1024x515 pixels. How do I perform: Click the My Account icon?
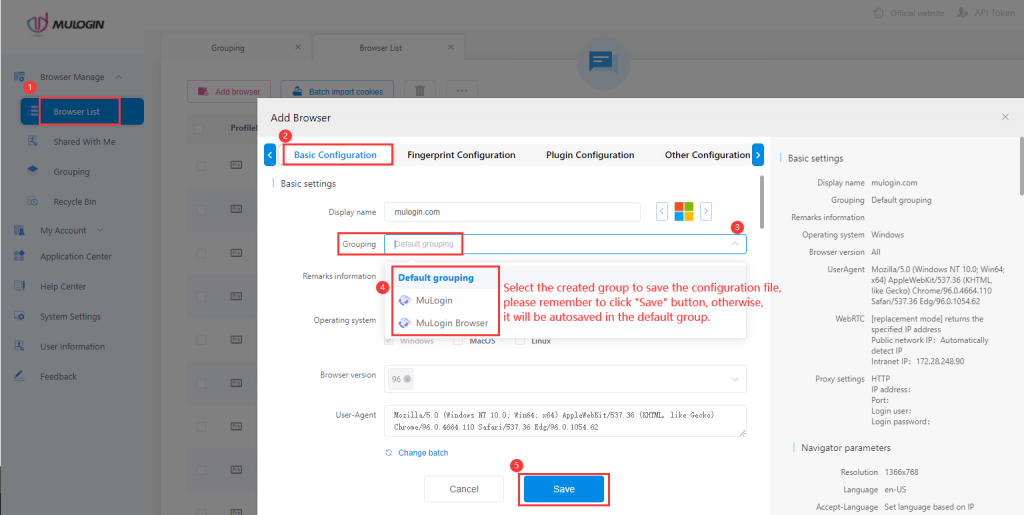pos(20,230)
